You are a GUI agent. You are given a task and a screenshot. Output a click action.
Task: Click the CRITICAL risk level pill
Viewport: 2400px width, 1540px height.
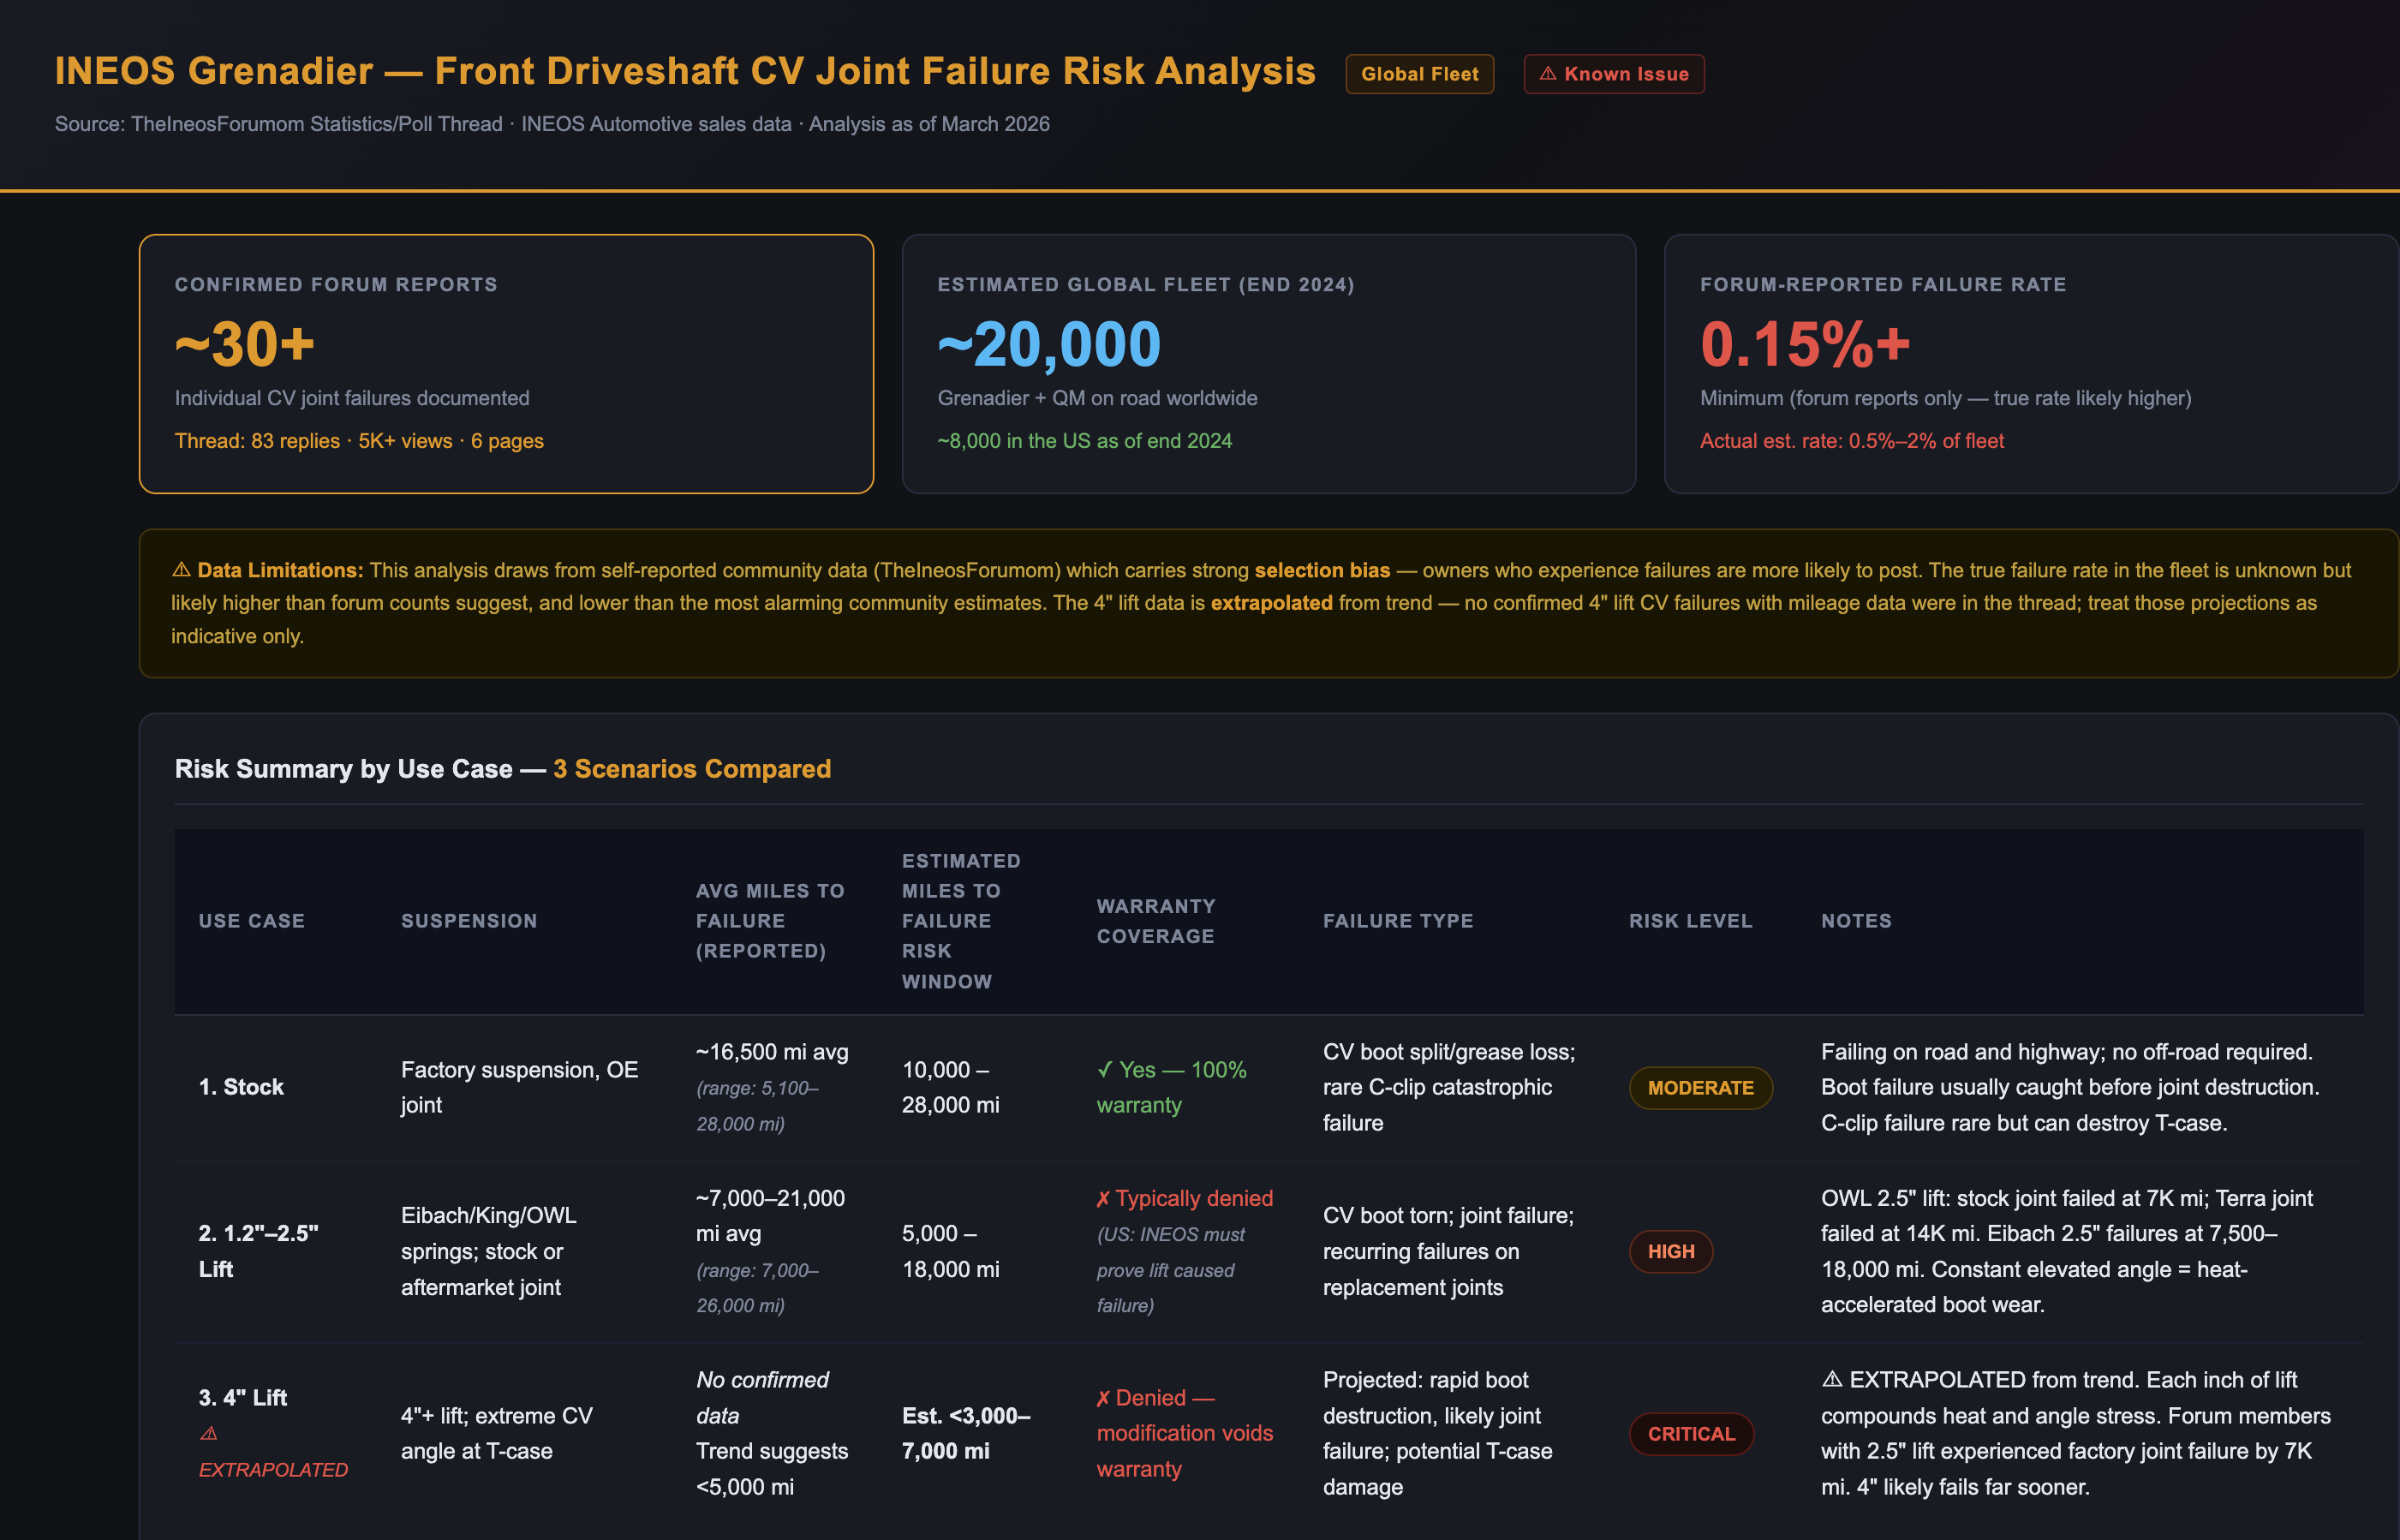[x=1691, y=1434]
